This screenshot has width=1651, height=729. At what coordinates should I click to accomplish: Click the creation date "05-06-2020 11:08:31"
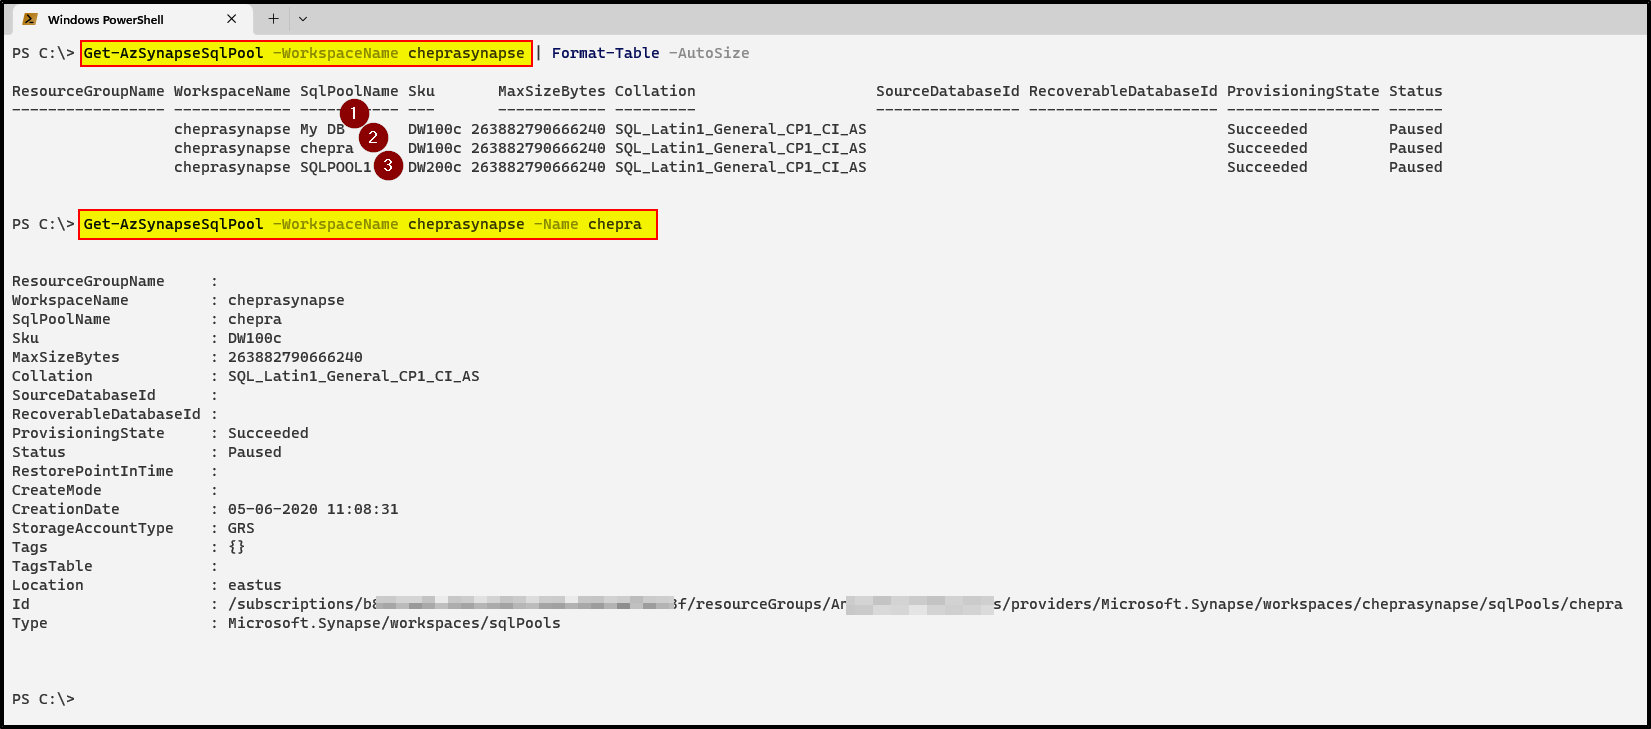[x=313, y=509]
